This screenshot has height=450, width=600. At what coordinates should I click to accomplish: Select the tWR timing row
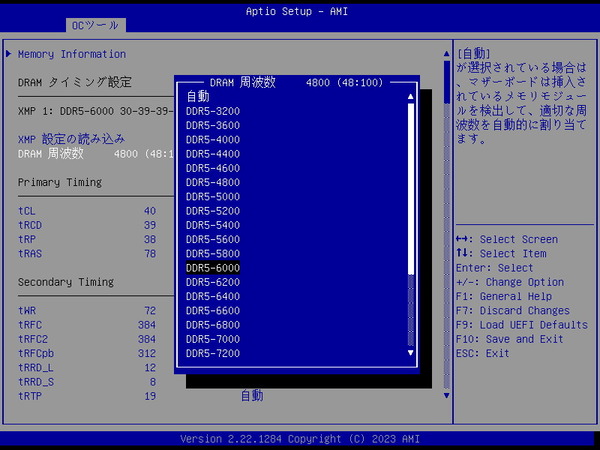tap(87, 310)
